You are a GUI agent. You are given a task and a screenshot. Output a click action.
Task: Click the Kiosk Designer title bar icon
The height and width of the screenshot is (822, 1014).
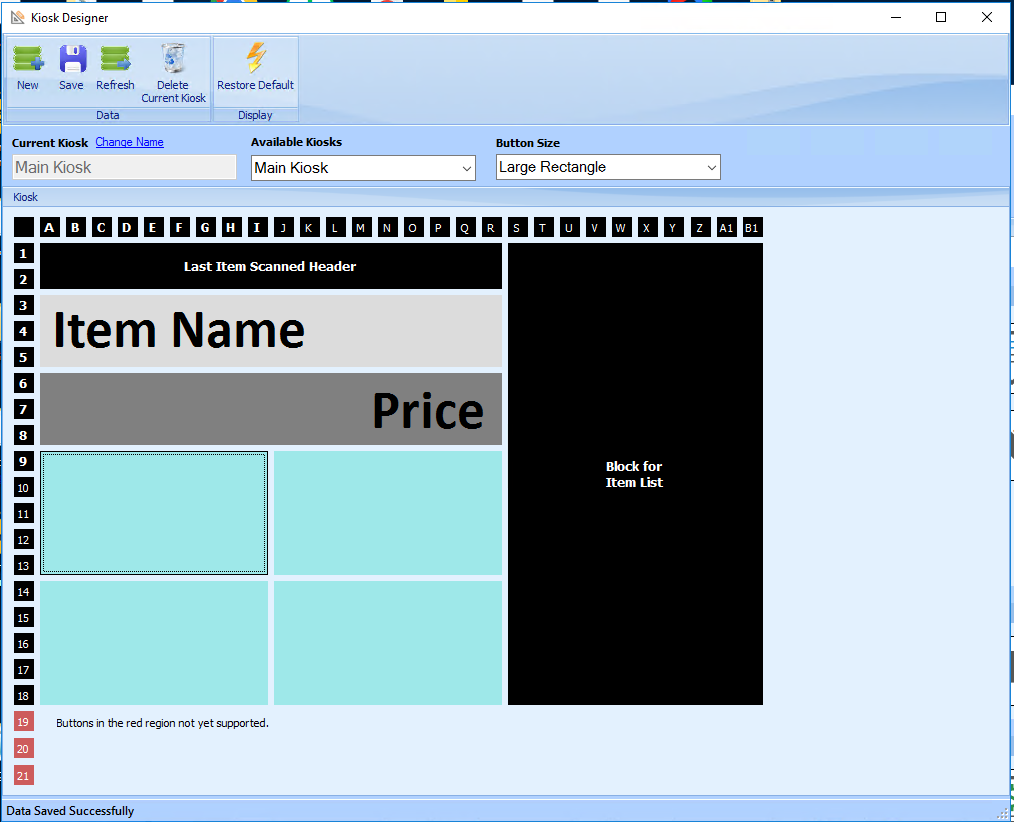(17, 17)
